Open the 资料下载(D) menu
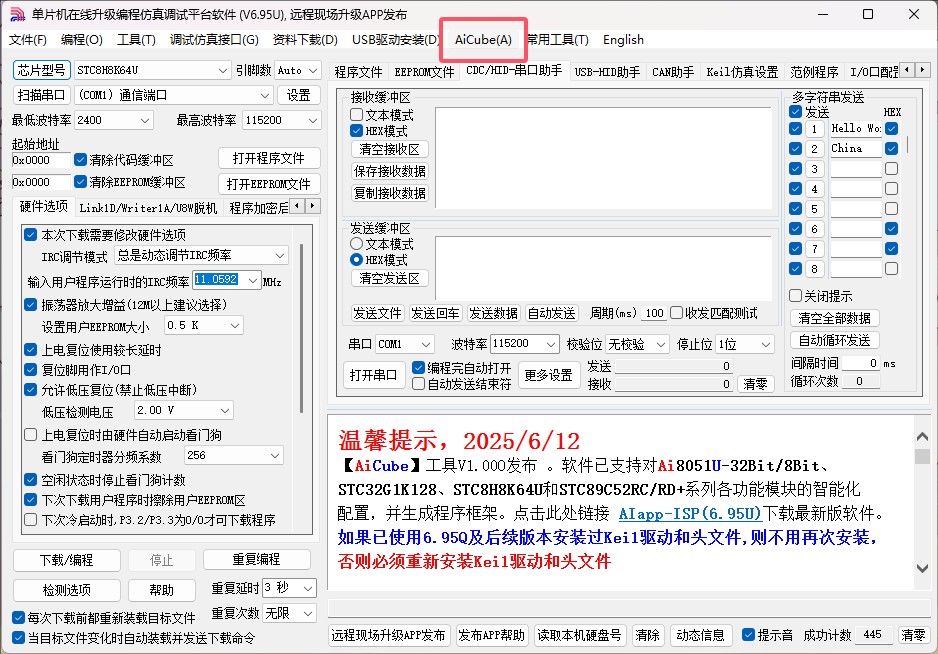This screenshot has width=938, height=654. click(x=305, y=39)
